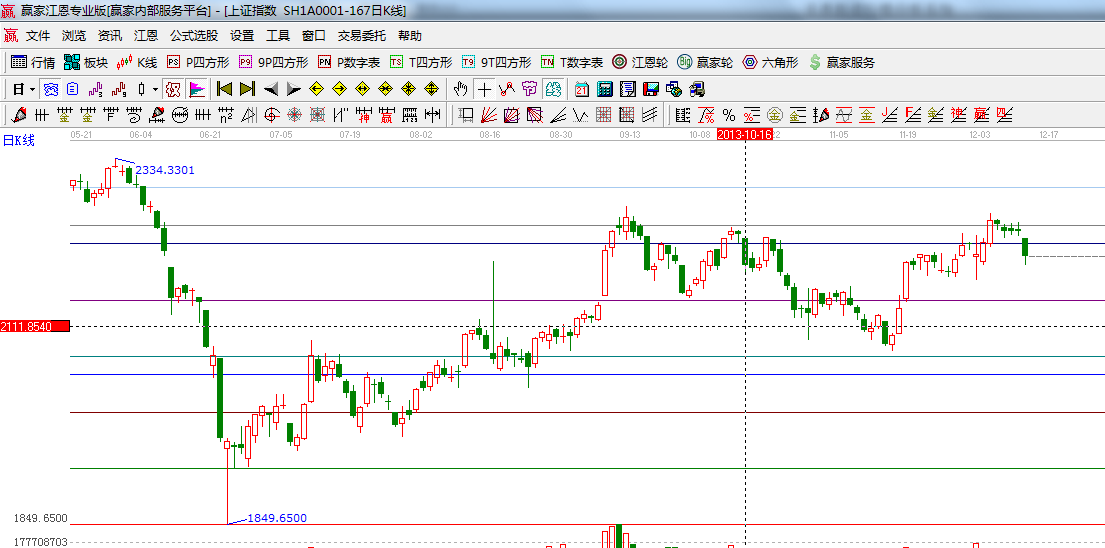Open the 交易委托 menu
The width and height of the screenshot is (1105, 548).
(x=361, y=35)
